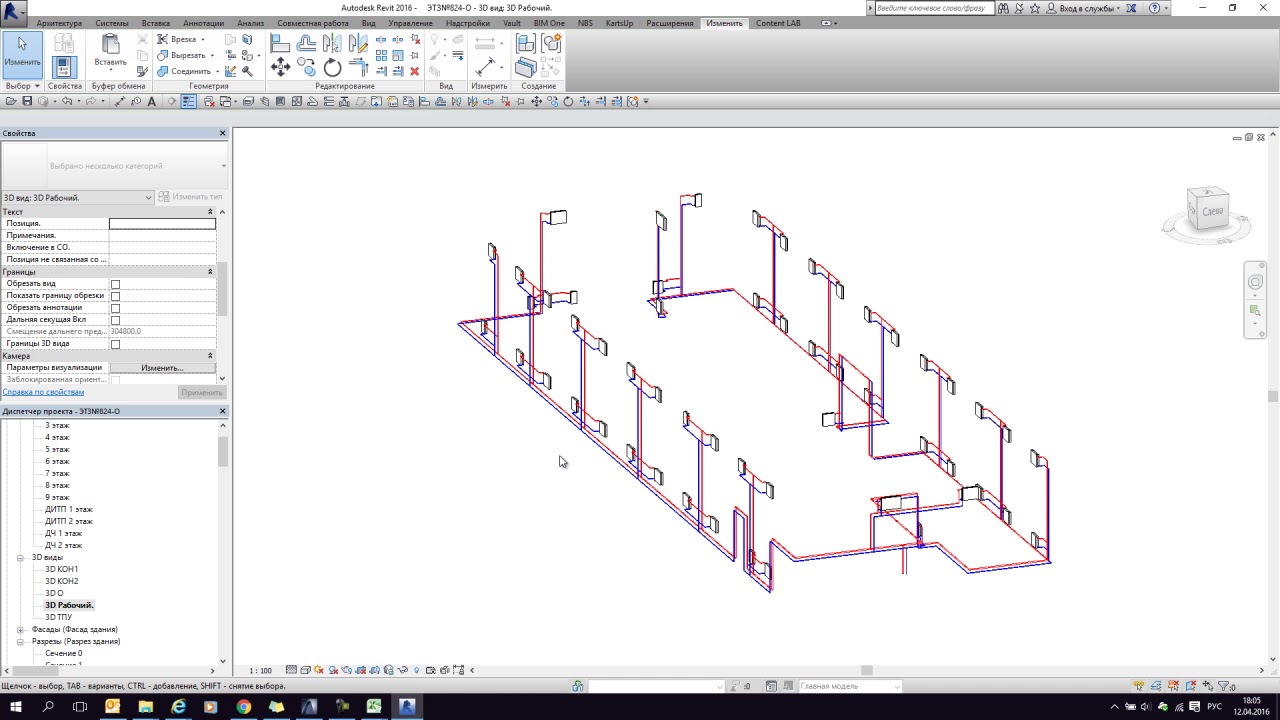Open the Revit application menu button
Viewport: 1280px width, 720px height.
click(x=14, y=12)
